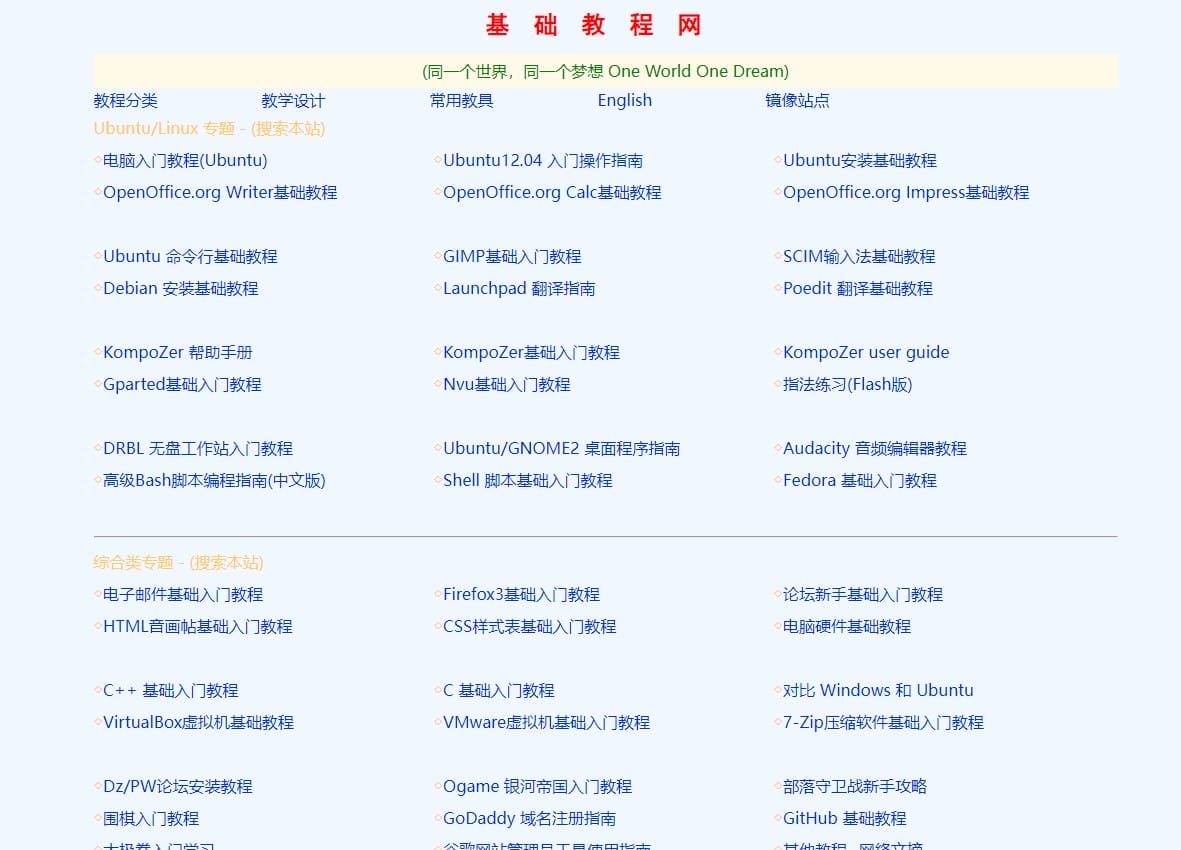The height and width of the screenshot is (850, 1181).
Task: Open KompoZer 帮助手册
Action: coord(178,352)
